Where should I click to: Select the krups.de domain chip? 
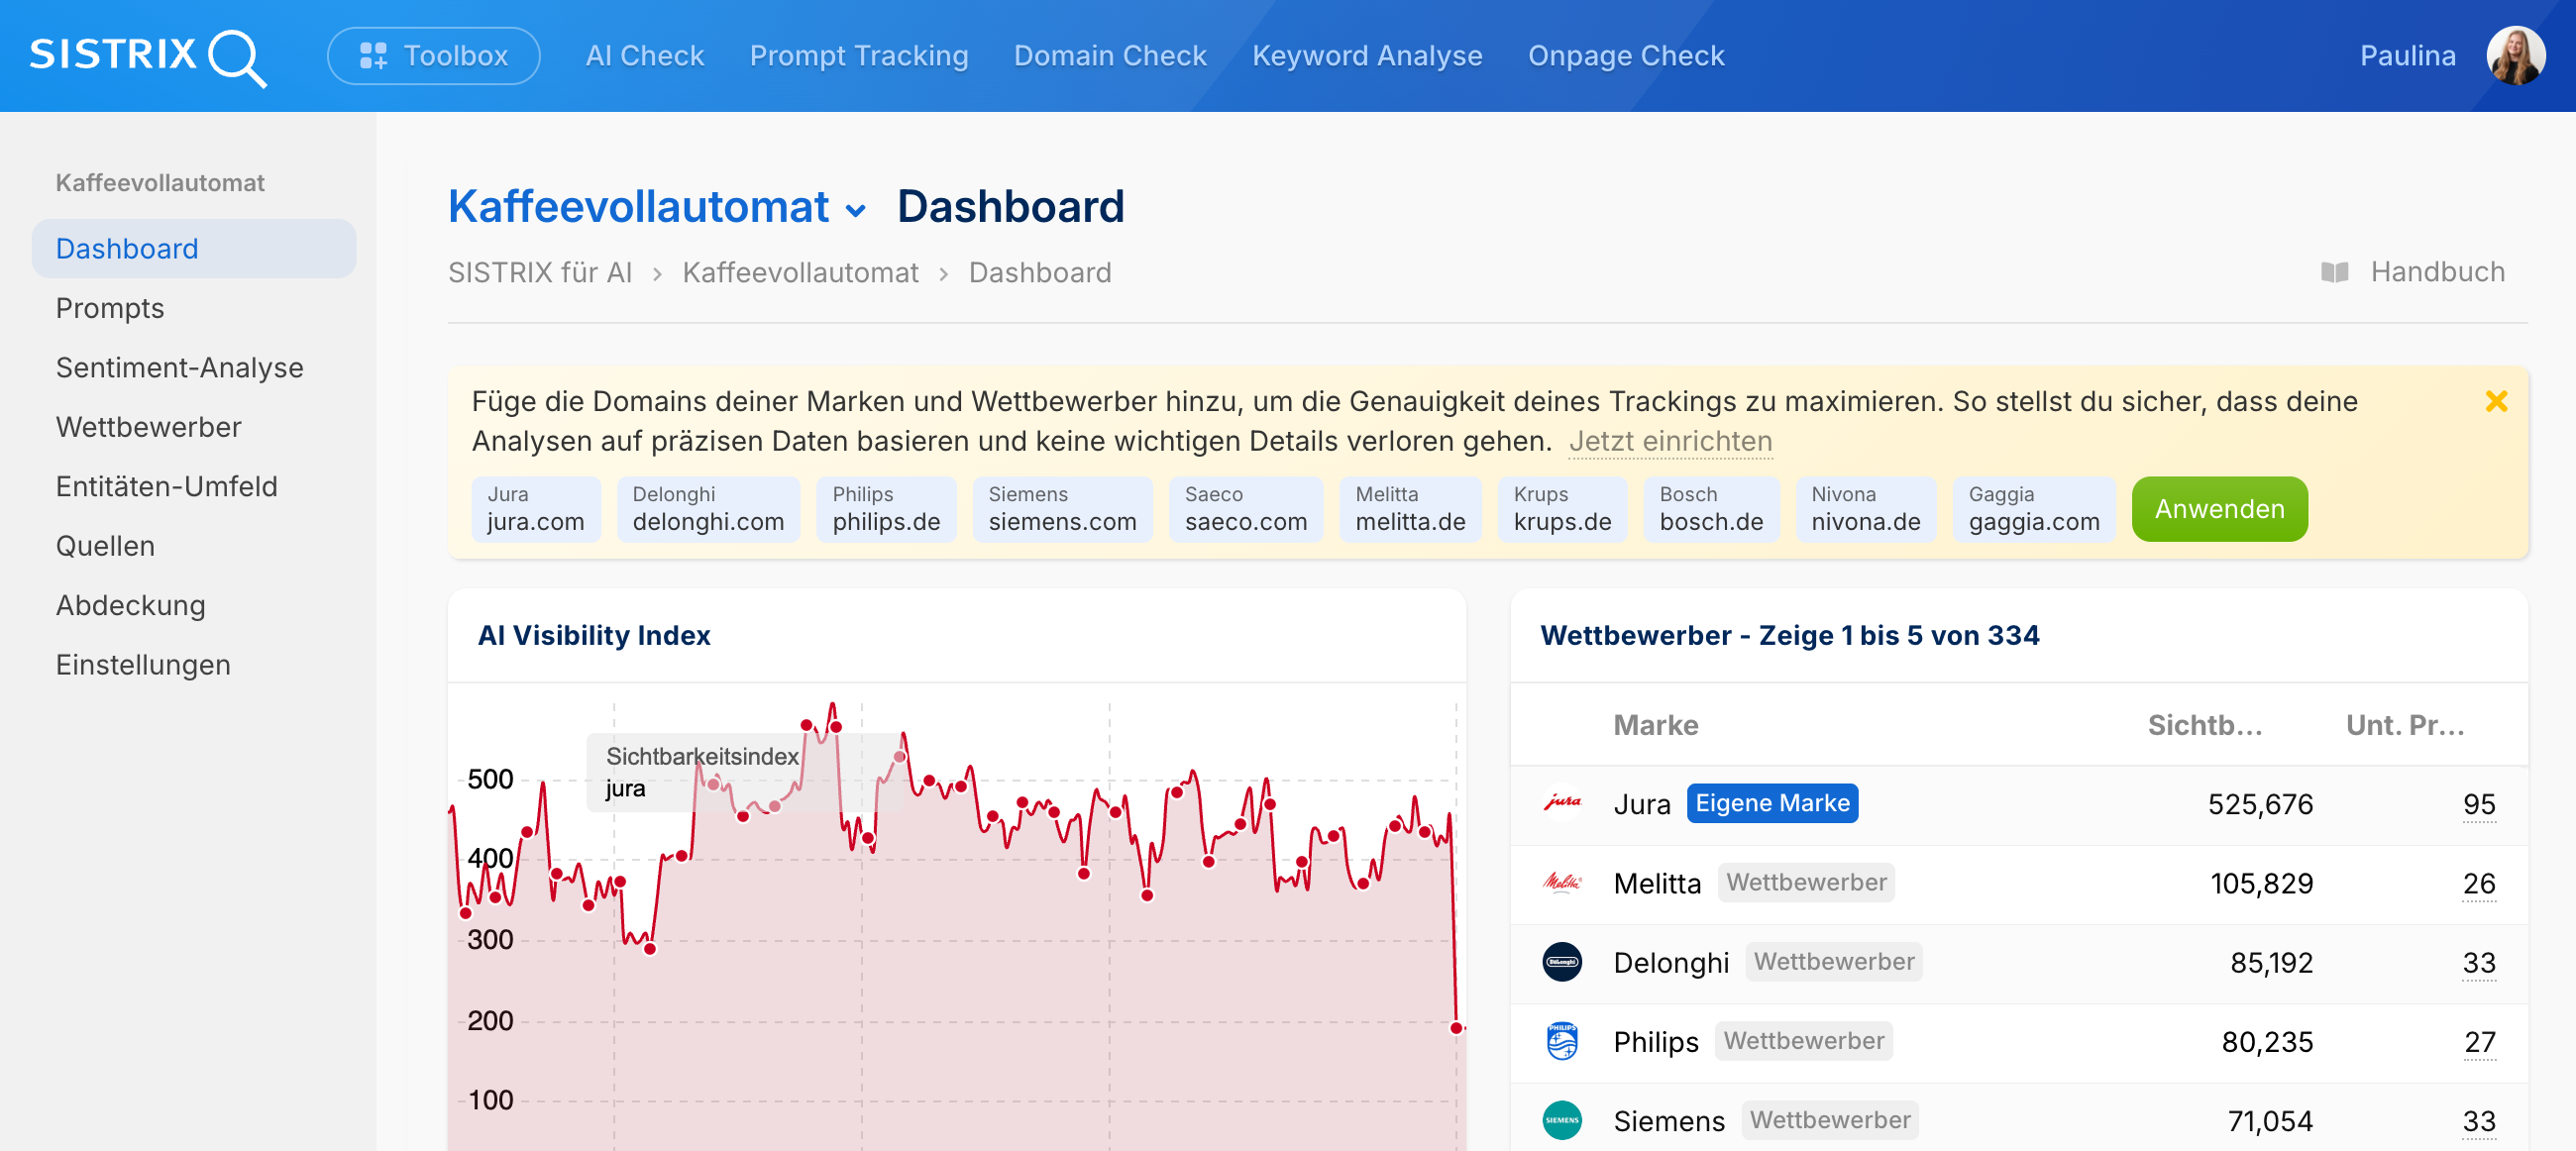click(x=1562, y=509)
